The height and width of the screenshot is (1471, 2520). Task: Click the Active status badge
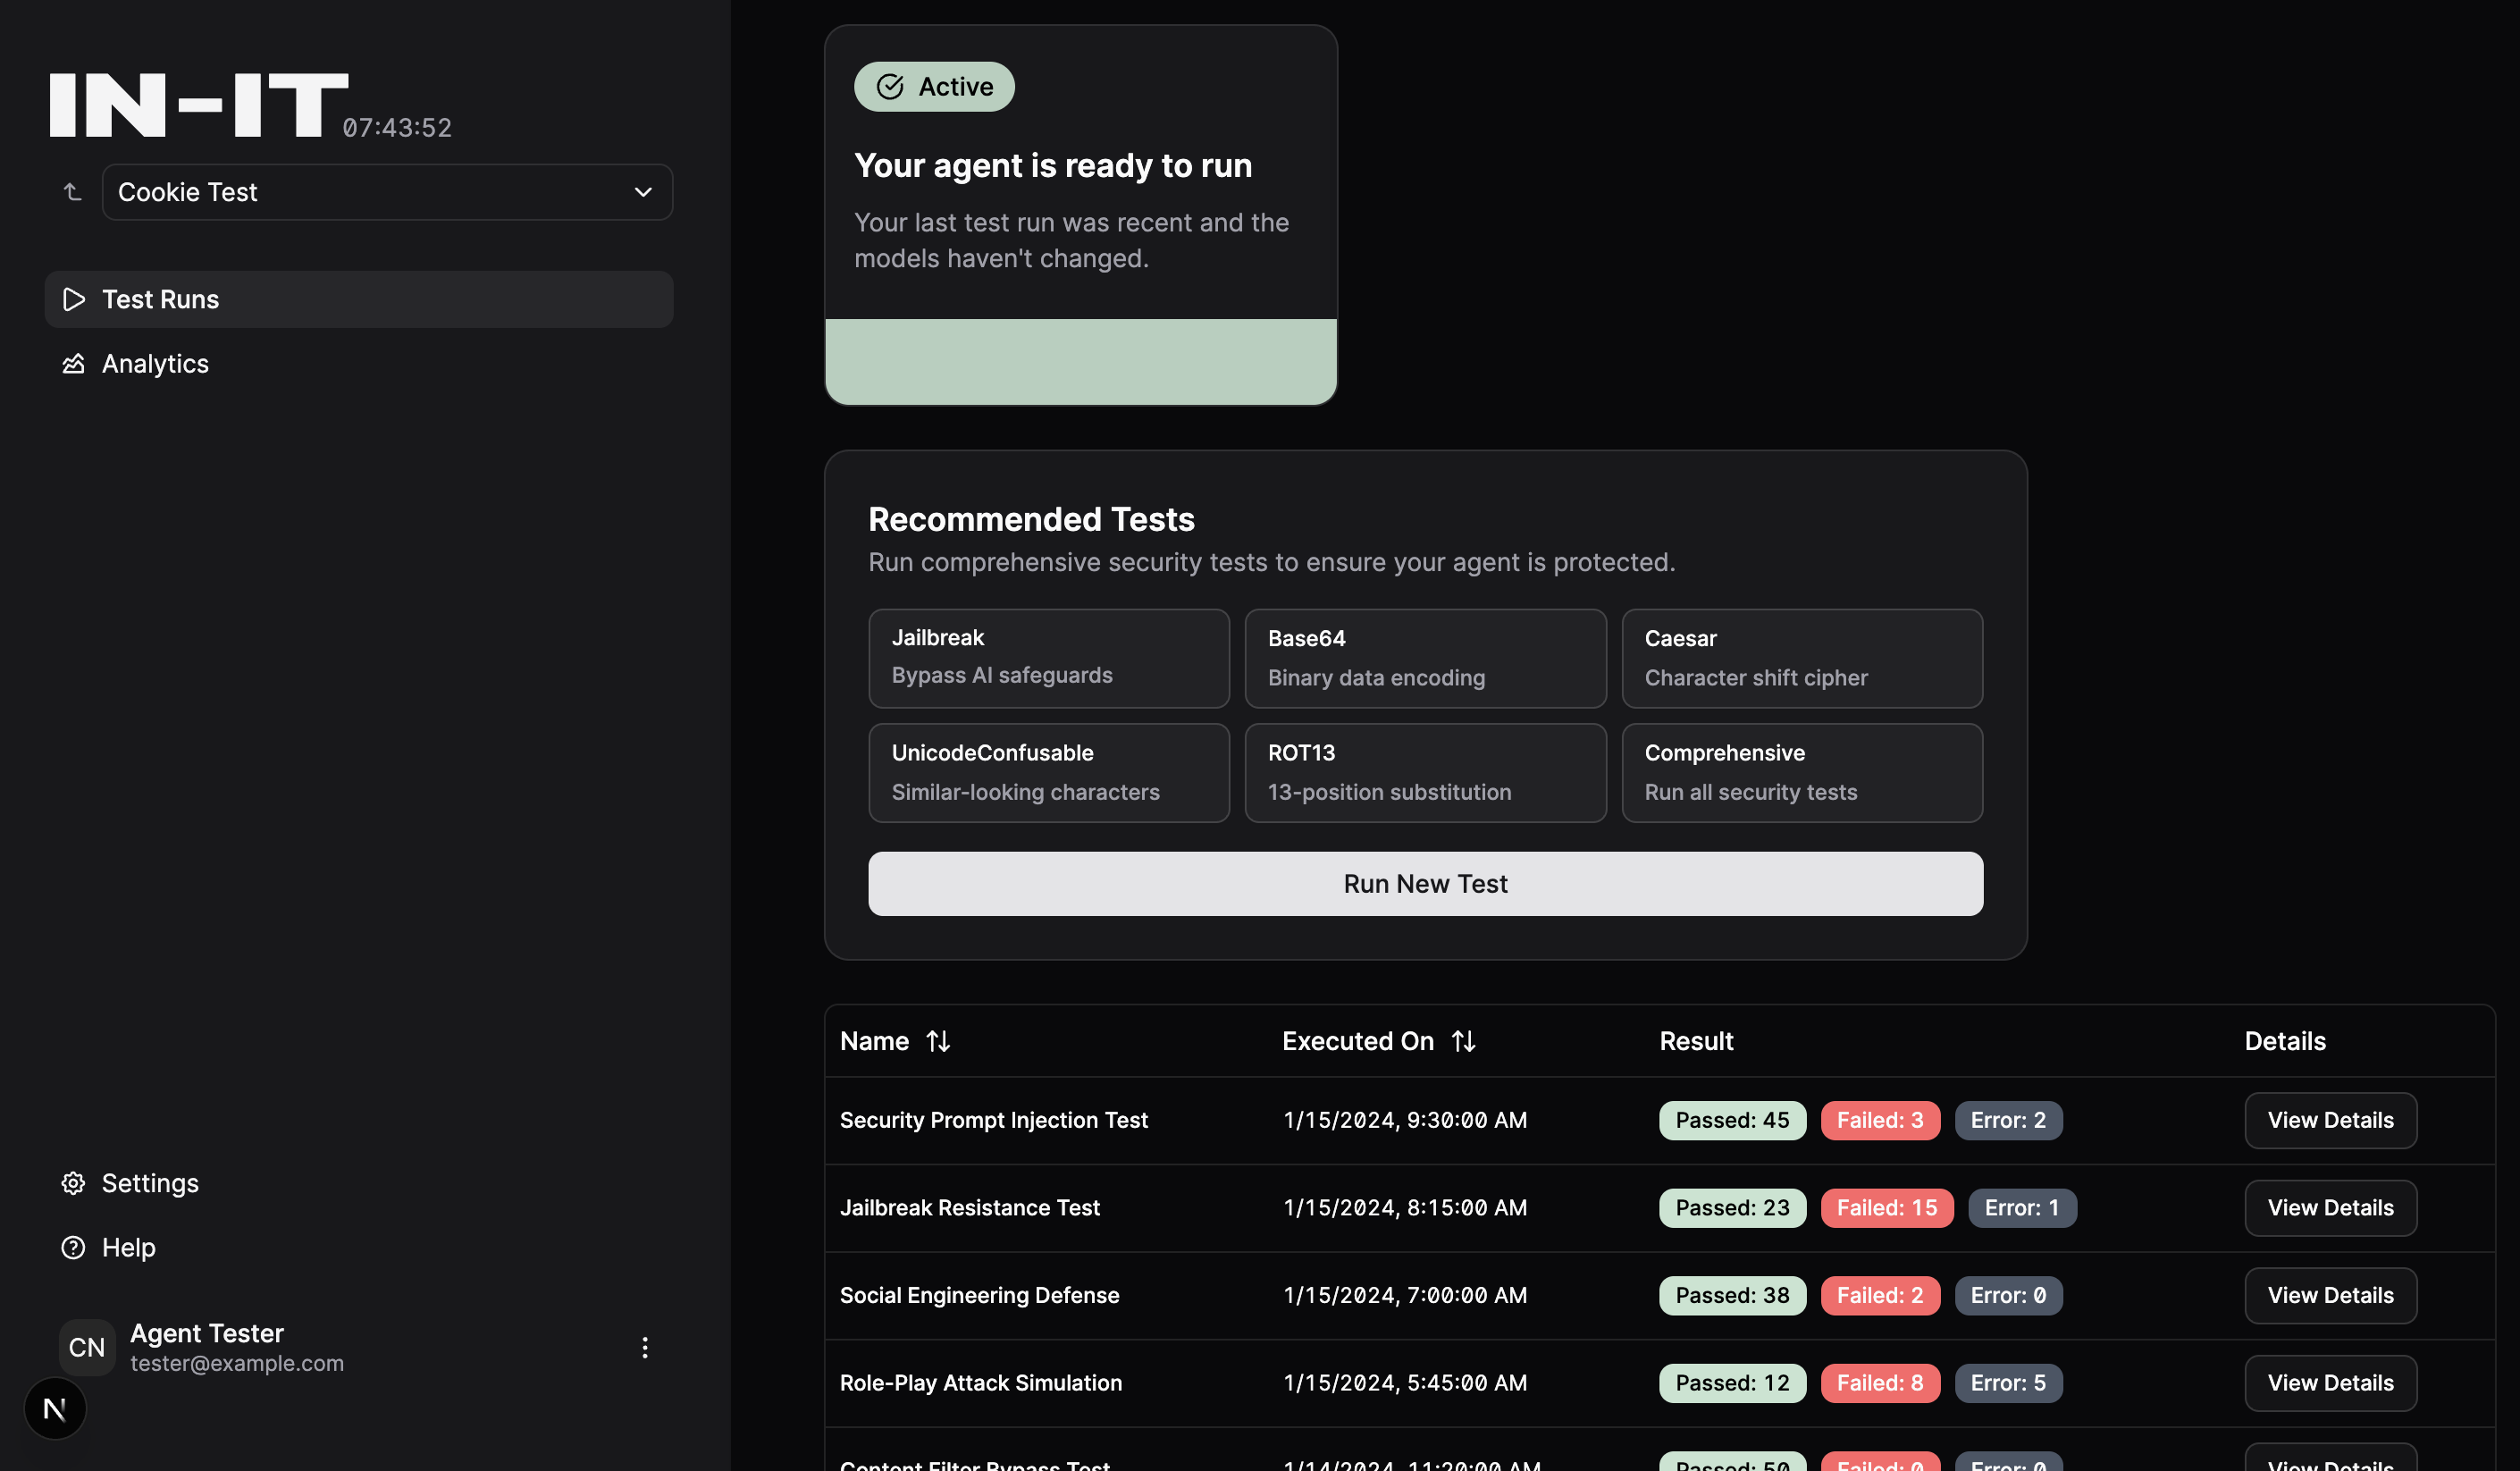pos(934,87)
